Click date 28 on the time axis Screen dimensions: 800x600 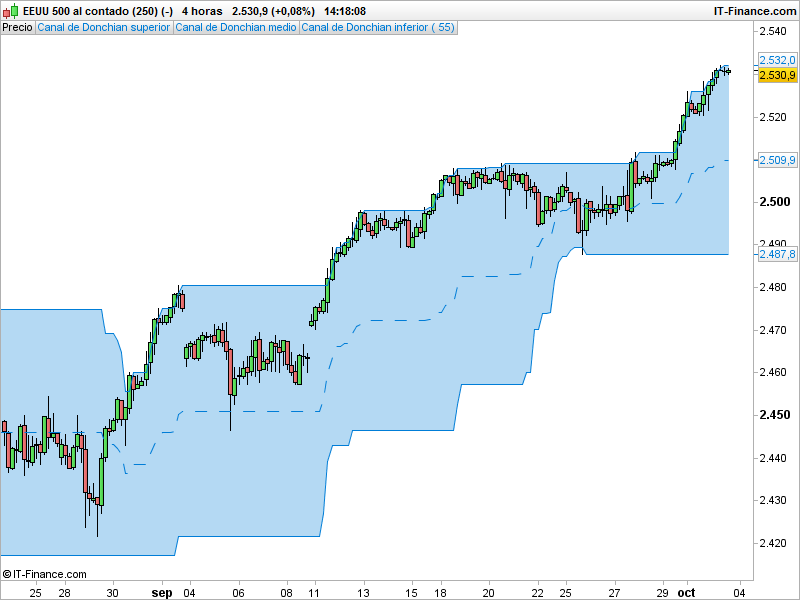click(64, 593)
